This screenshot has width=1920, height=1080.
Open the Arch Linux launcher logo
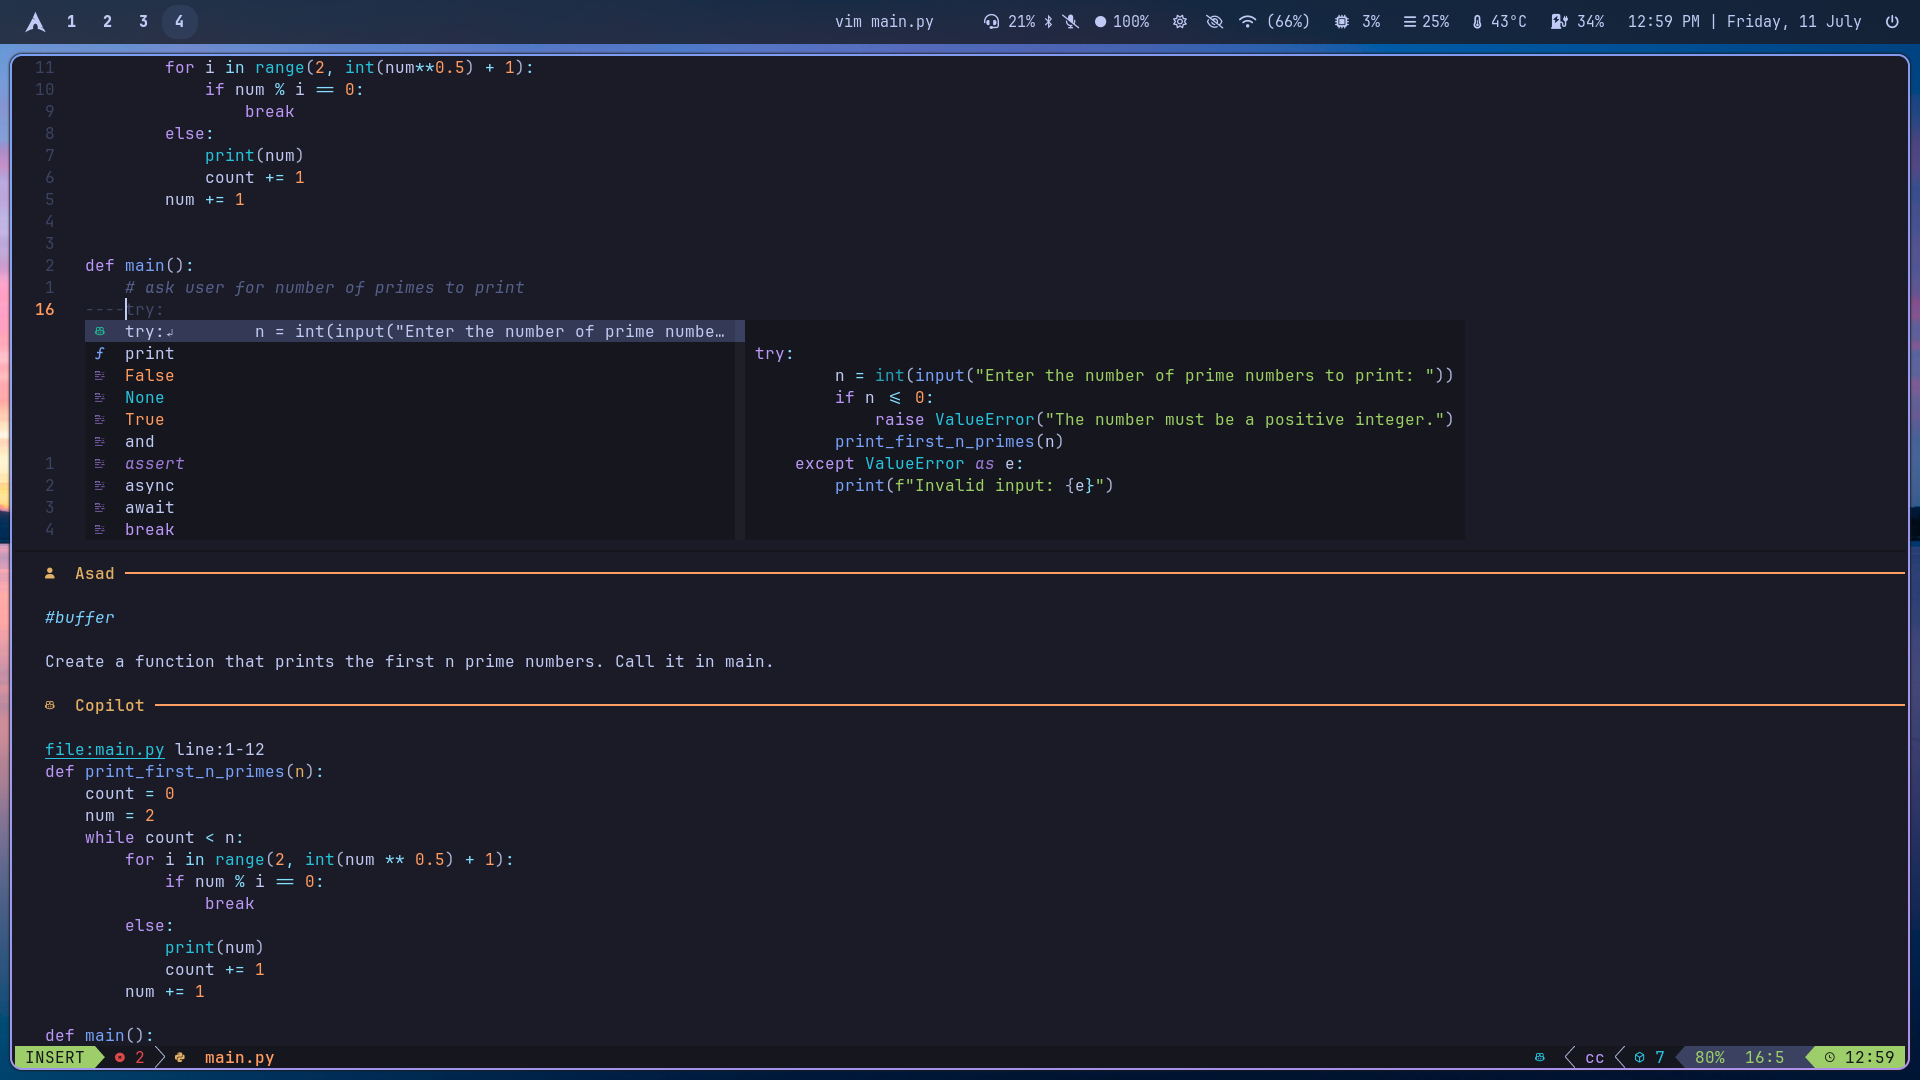[x=35, y=21]
